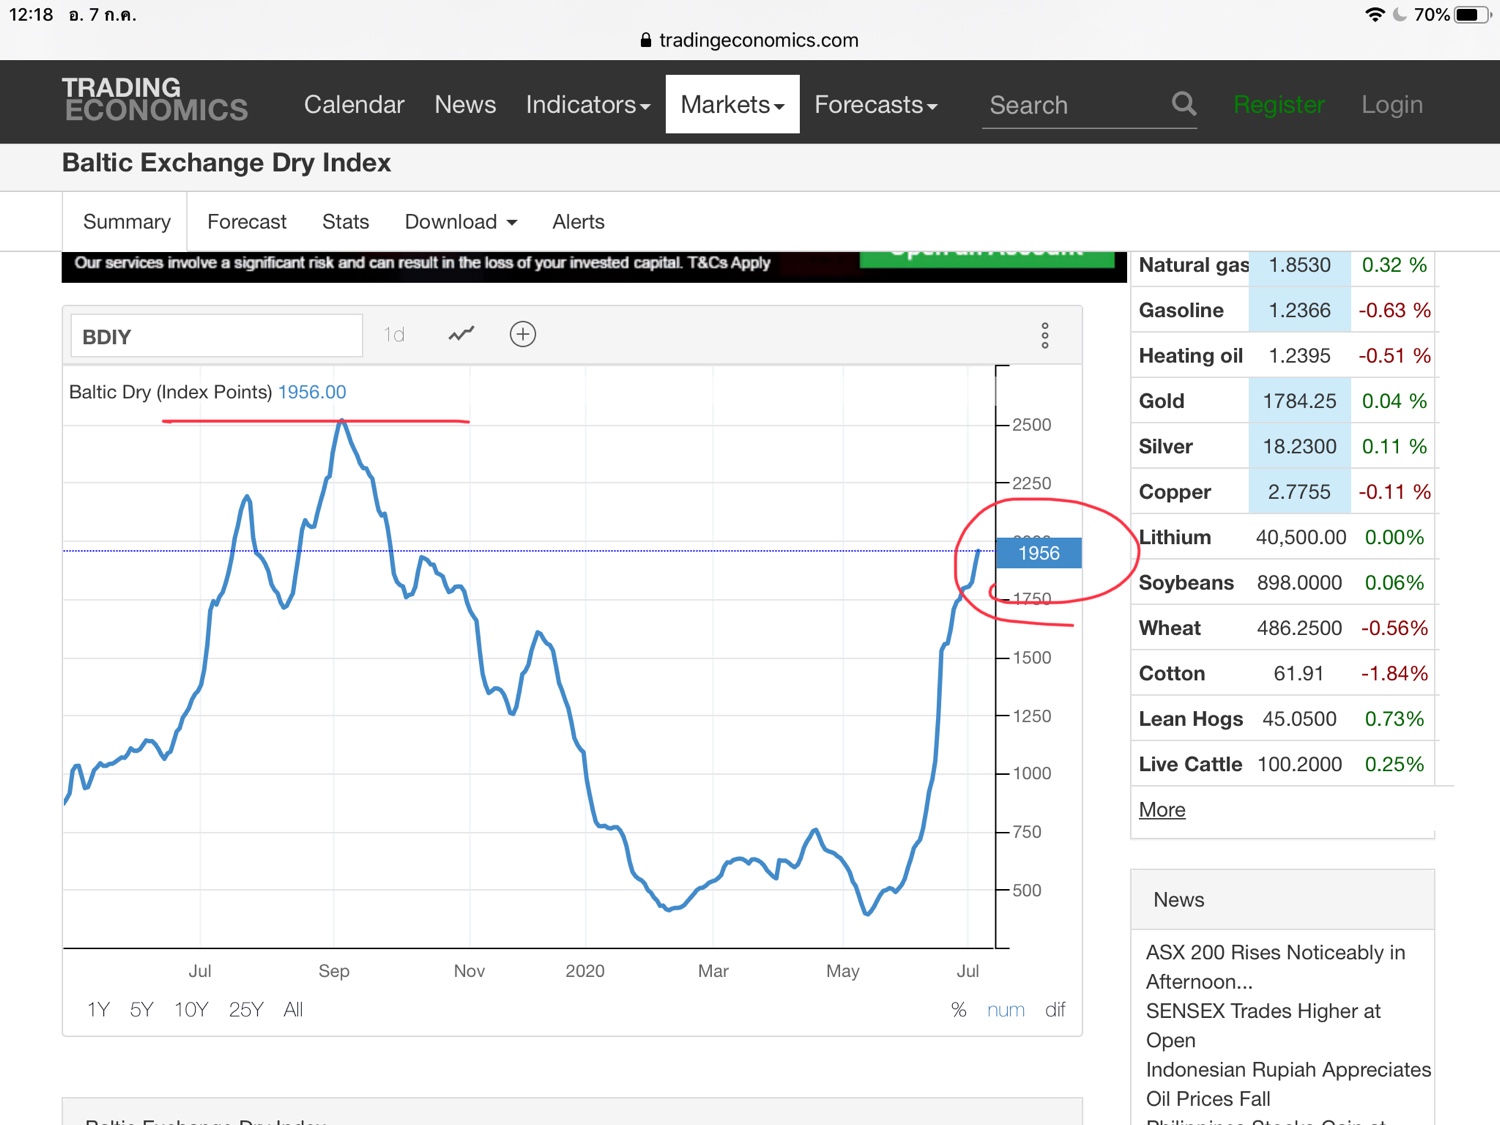This screenshot has width=1500, height=1125.
Task: Click the BDIY symbol input field
Action: coord(216,337)
